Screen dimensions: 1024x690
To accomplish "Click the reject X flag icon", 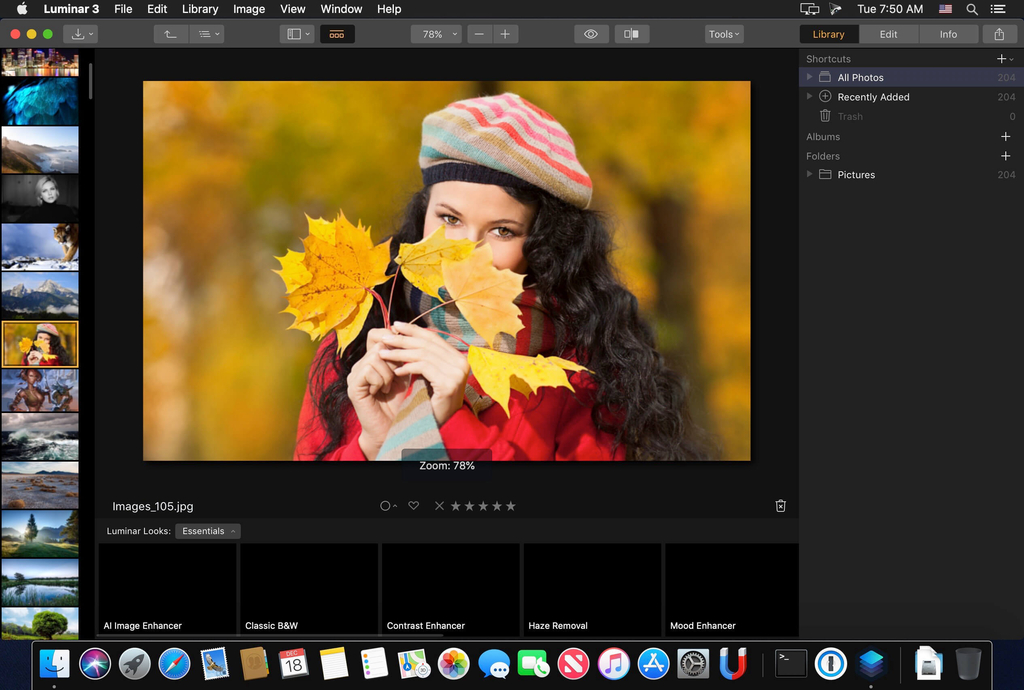I will tap(439, 506).
